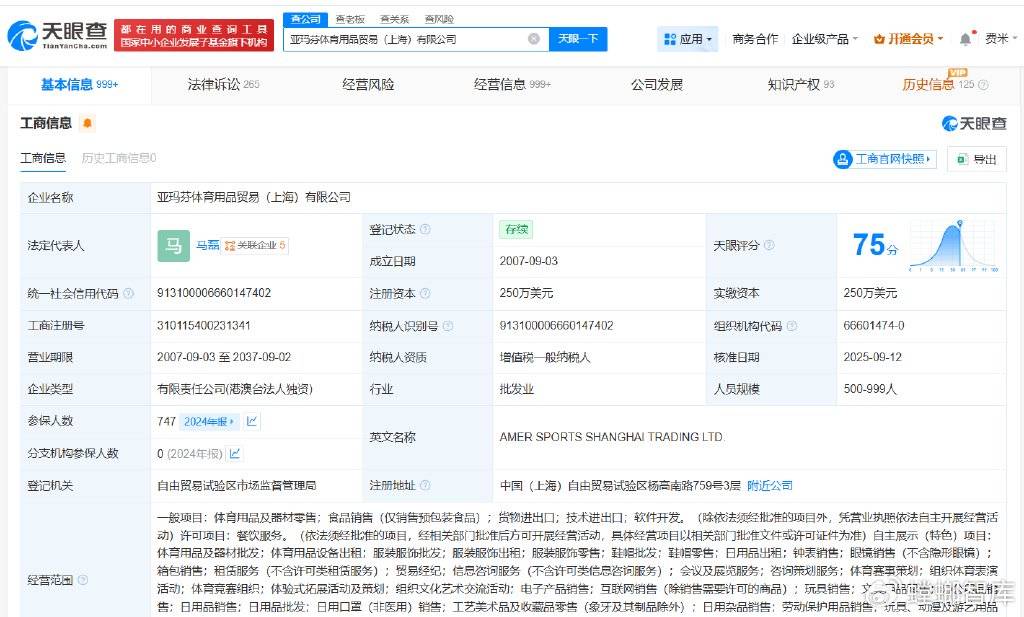1024x617 pixels.
Task: Click the 天眼一下 search button
Action: click(578, 38)
